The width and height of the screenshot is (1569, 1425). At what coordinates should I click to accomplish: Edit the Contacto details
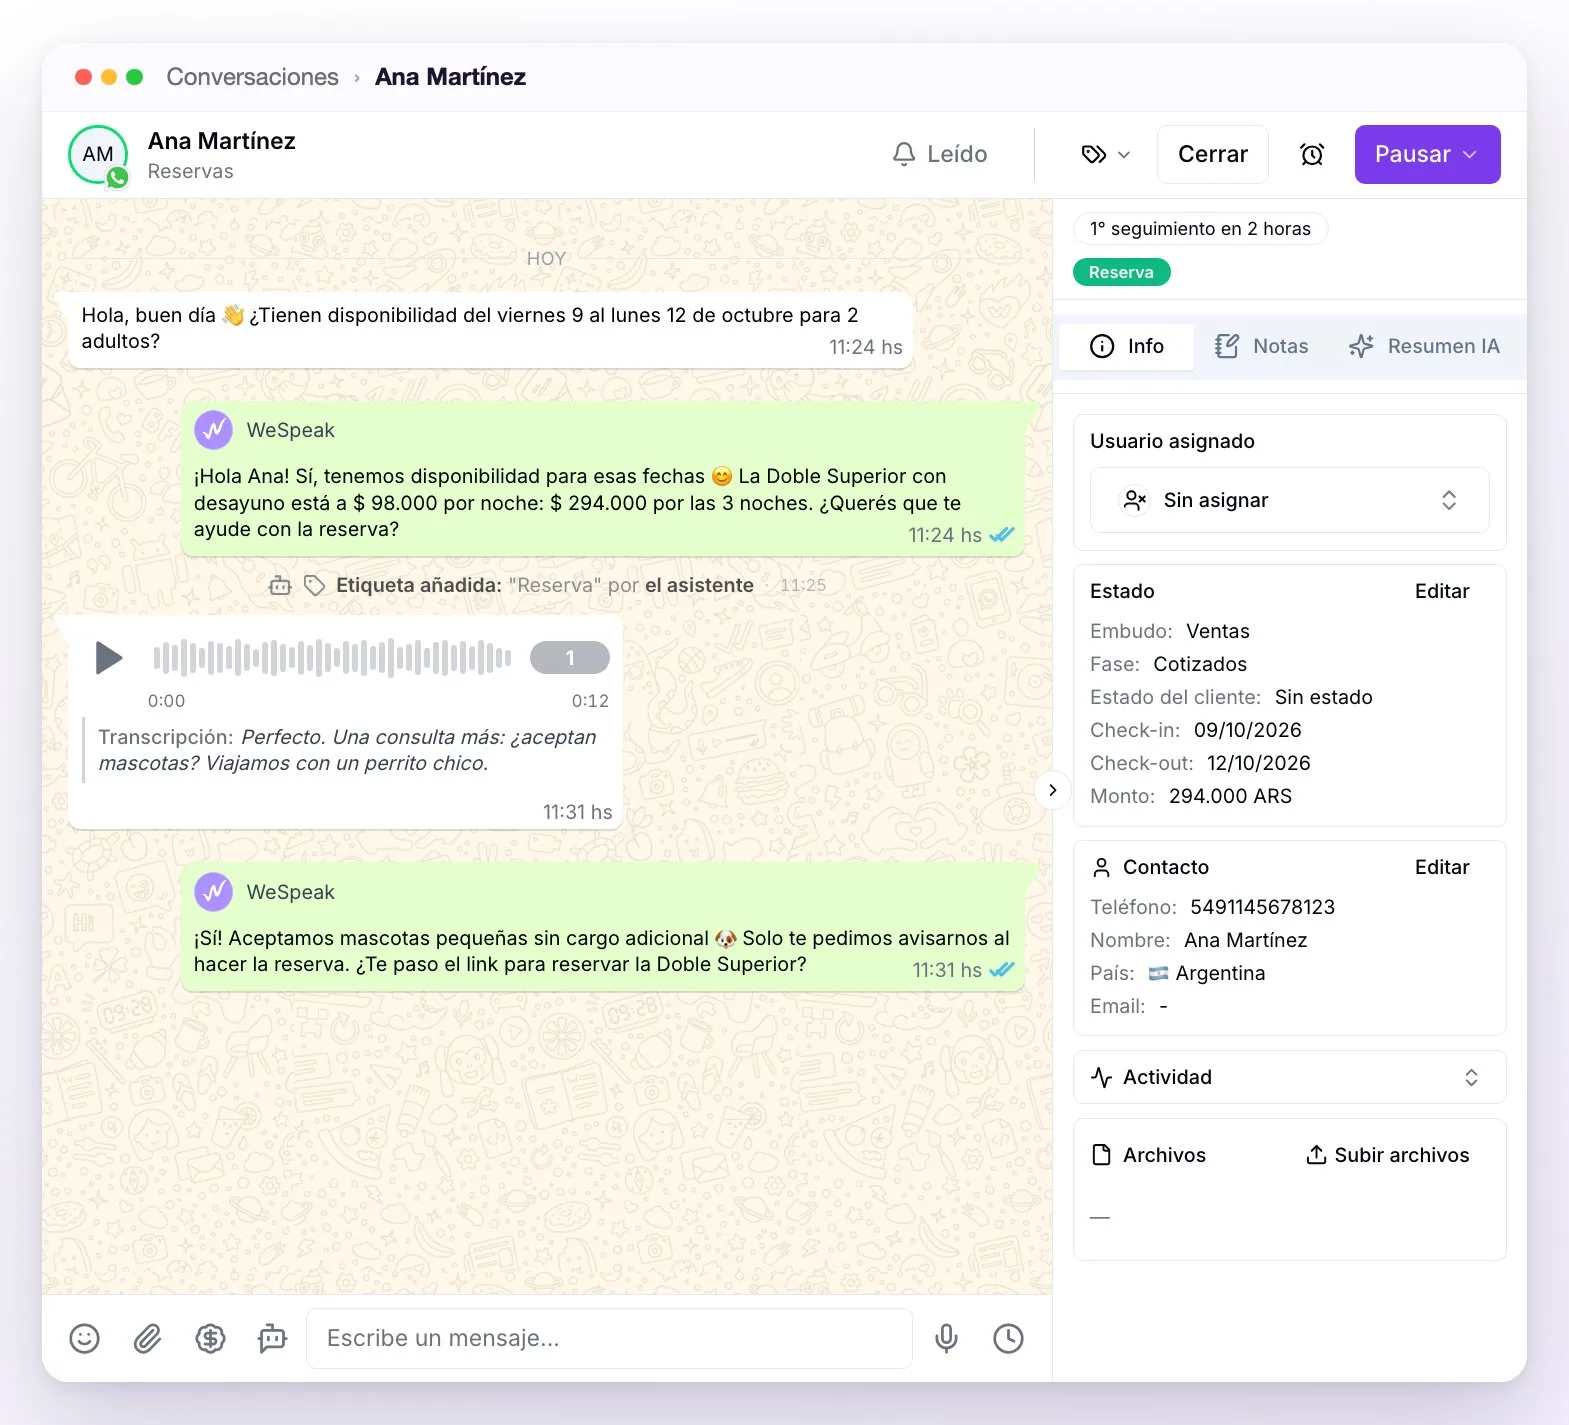tap(1442, 867)
